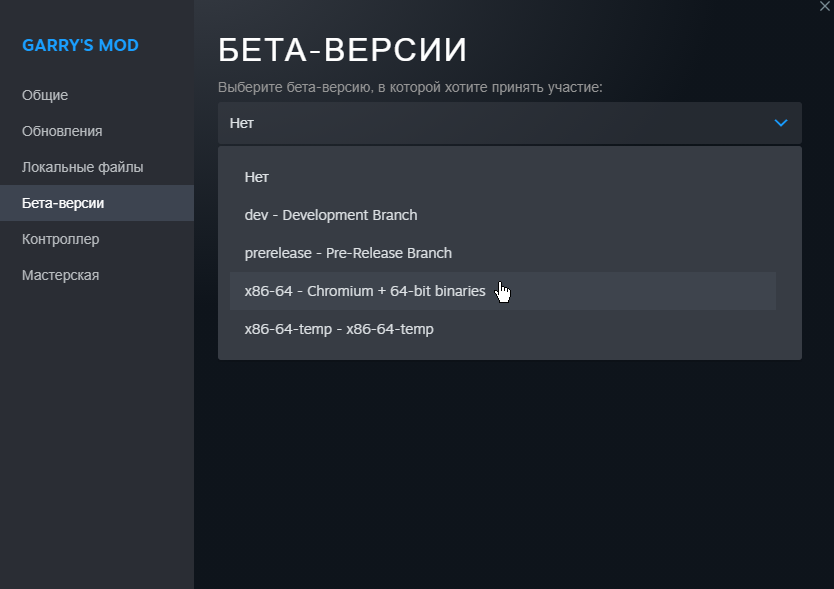834x589 pixels.
Task: Choose the x86-64-temp branch option
Action: coord(339,329)
